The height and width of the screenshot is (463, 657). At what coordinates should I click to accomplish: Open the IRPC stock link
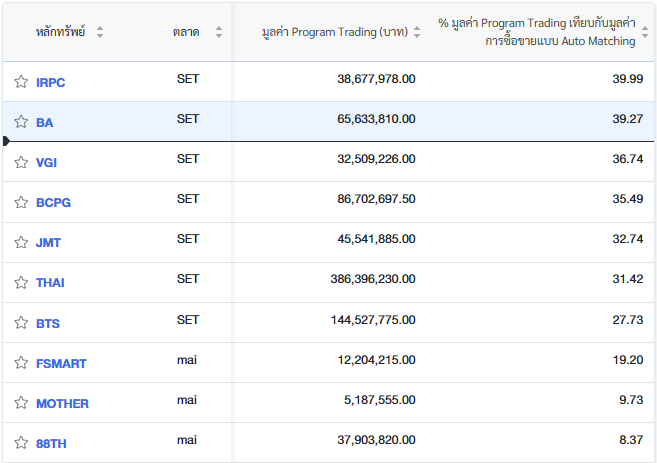point(50,82)
